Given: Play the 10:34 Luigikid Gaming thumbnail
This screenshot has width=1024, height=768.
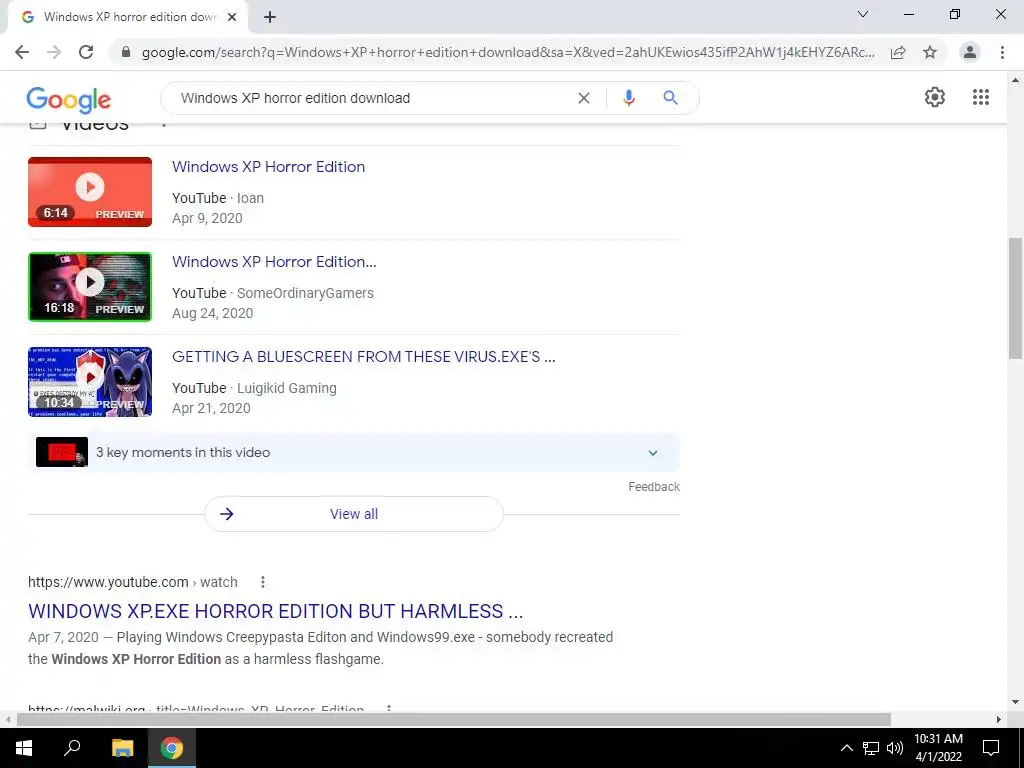Looking at the screenshot, I should [90, 382].
